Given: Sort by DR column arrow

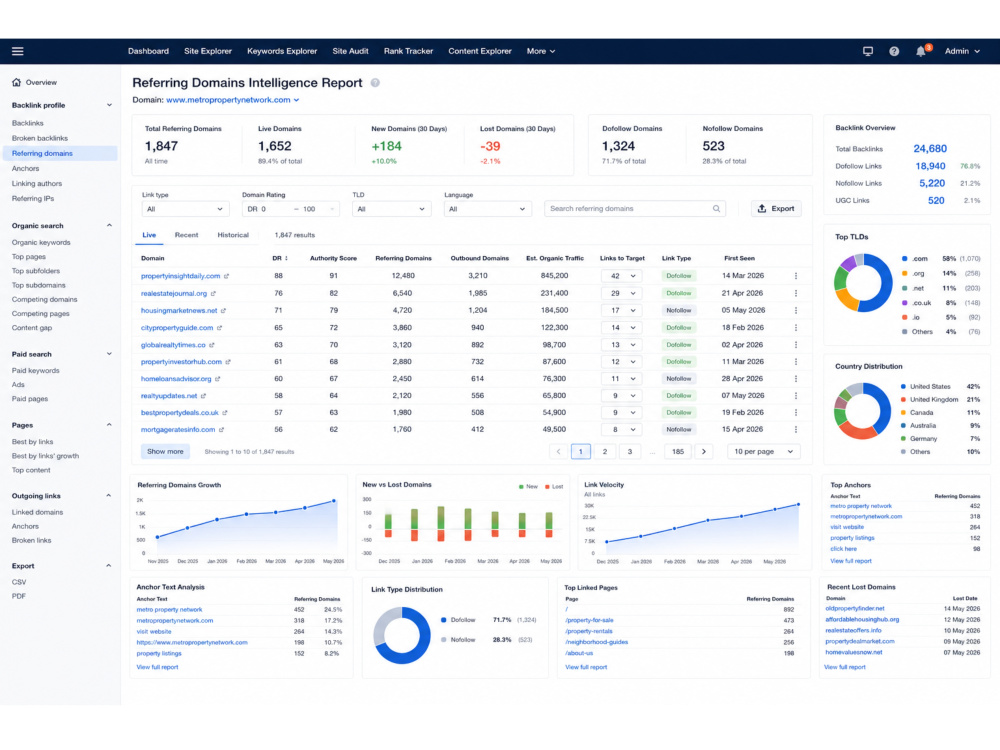Looking at the screenshot, I should coord(286,258).
